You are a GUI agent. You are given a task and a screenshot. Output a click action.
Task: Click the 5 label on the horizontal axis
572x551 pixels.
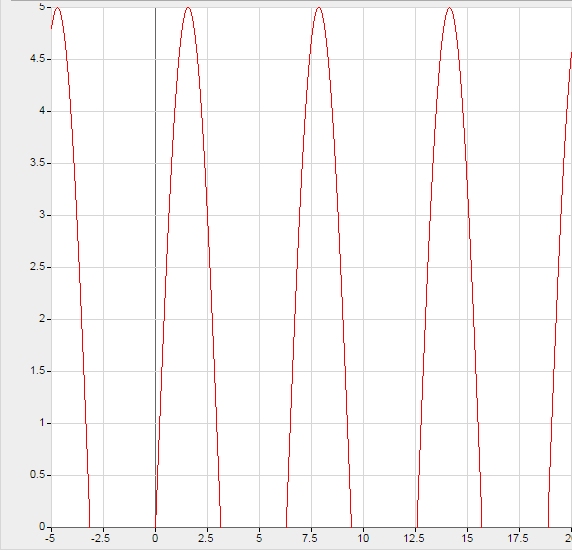[x=259, y=538]
